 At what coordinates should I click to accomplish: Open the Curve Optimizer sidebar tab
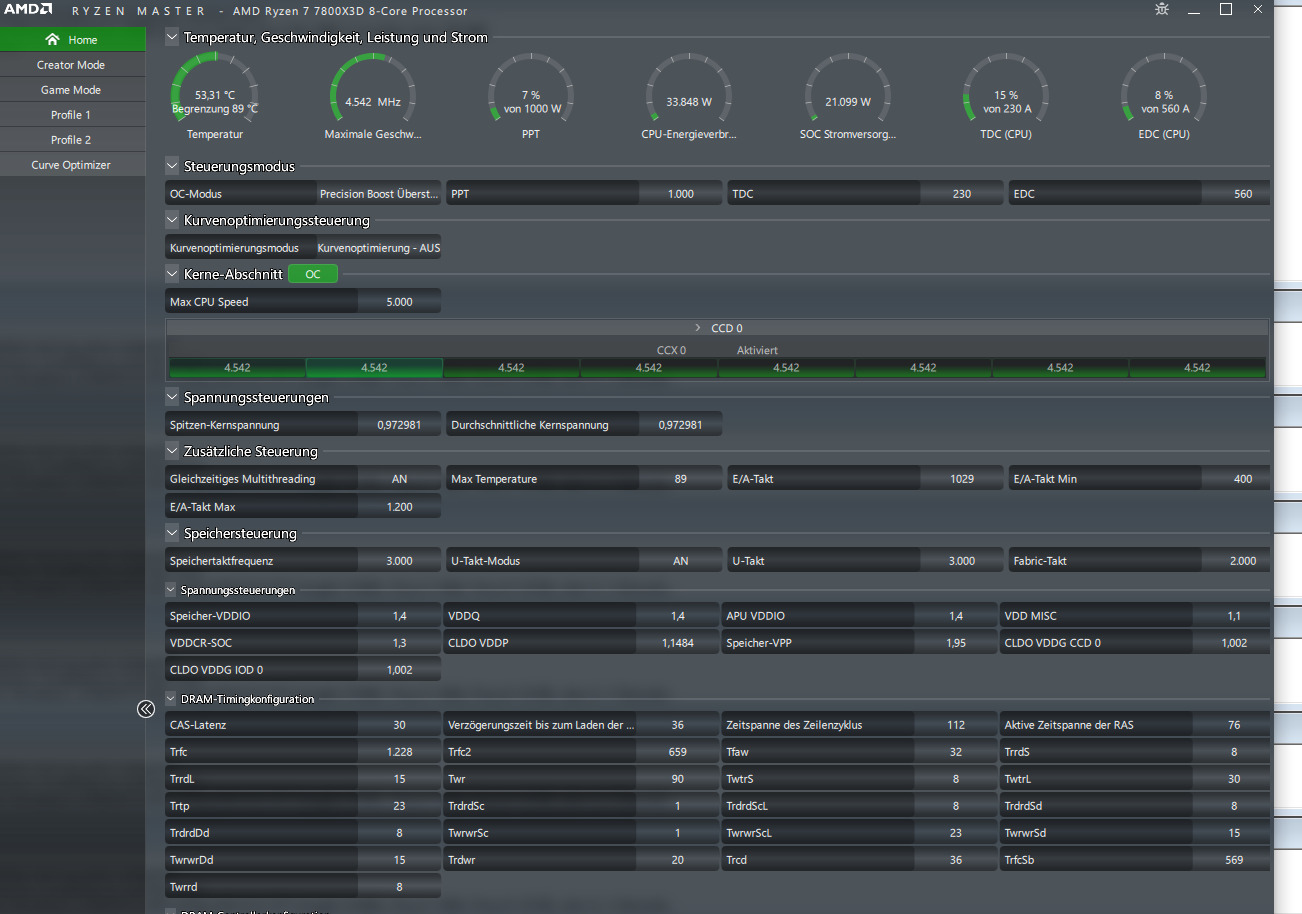[72, 165]
